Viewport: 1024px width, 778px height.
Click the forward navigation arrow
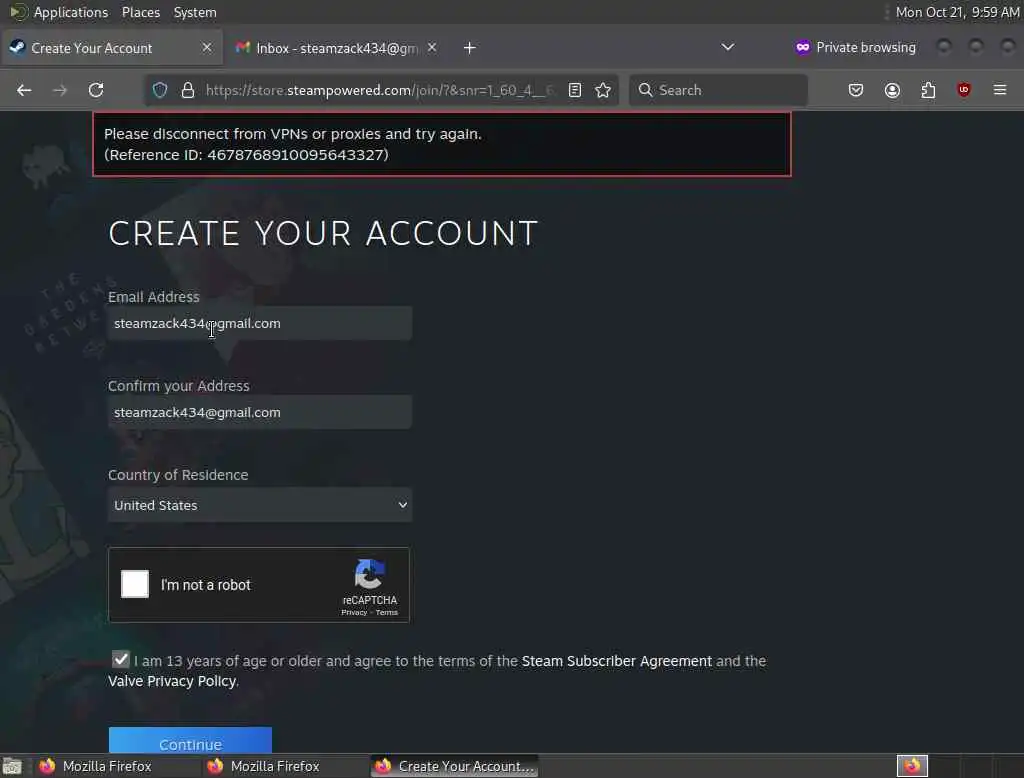60,90
